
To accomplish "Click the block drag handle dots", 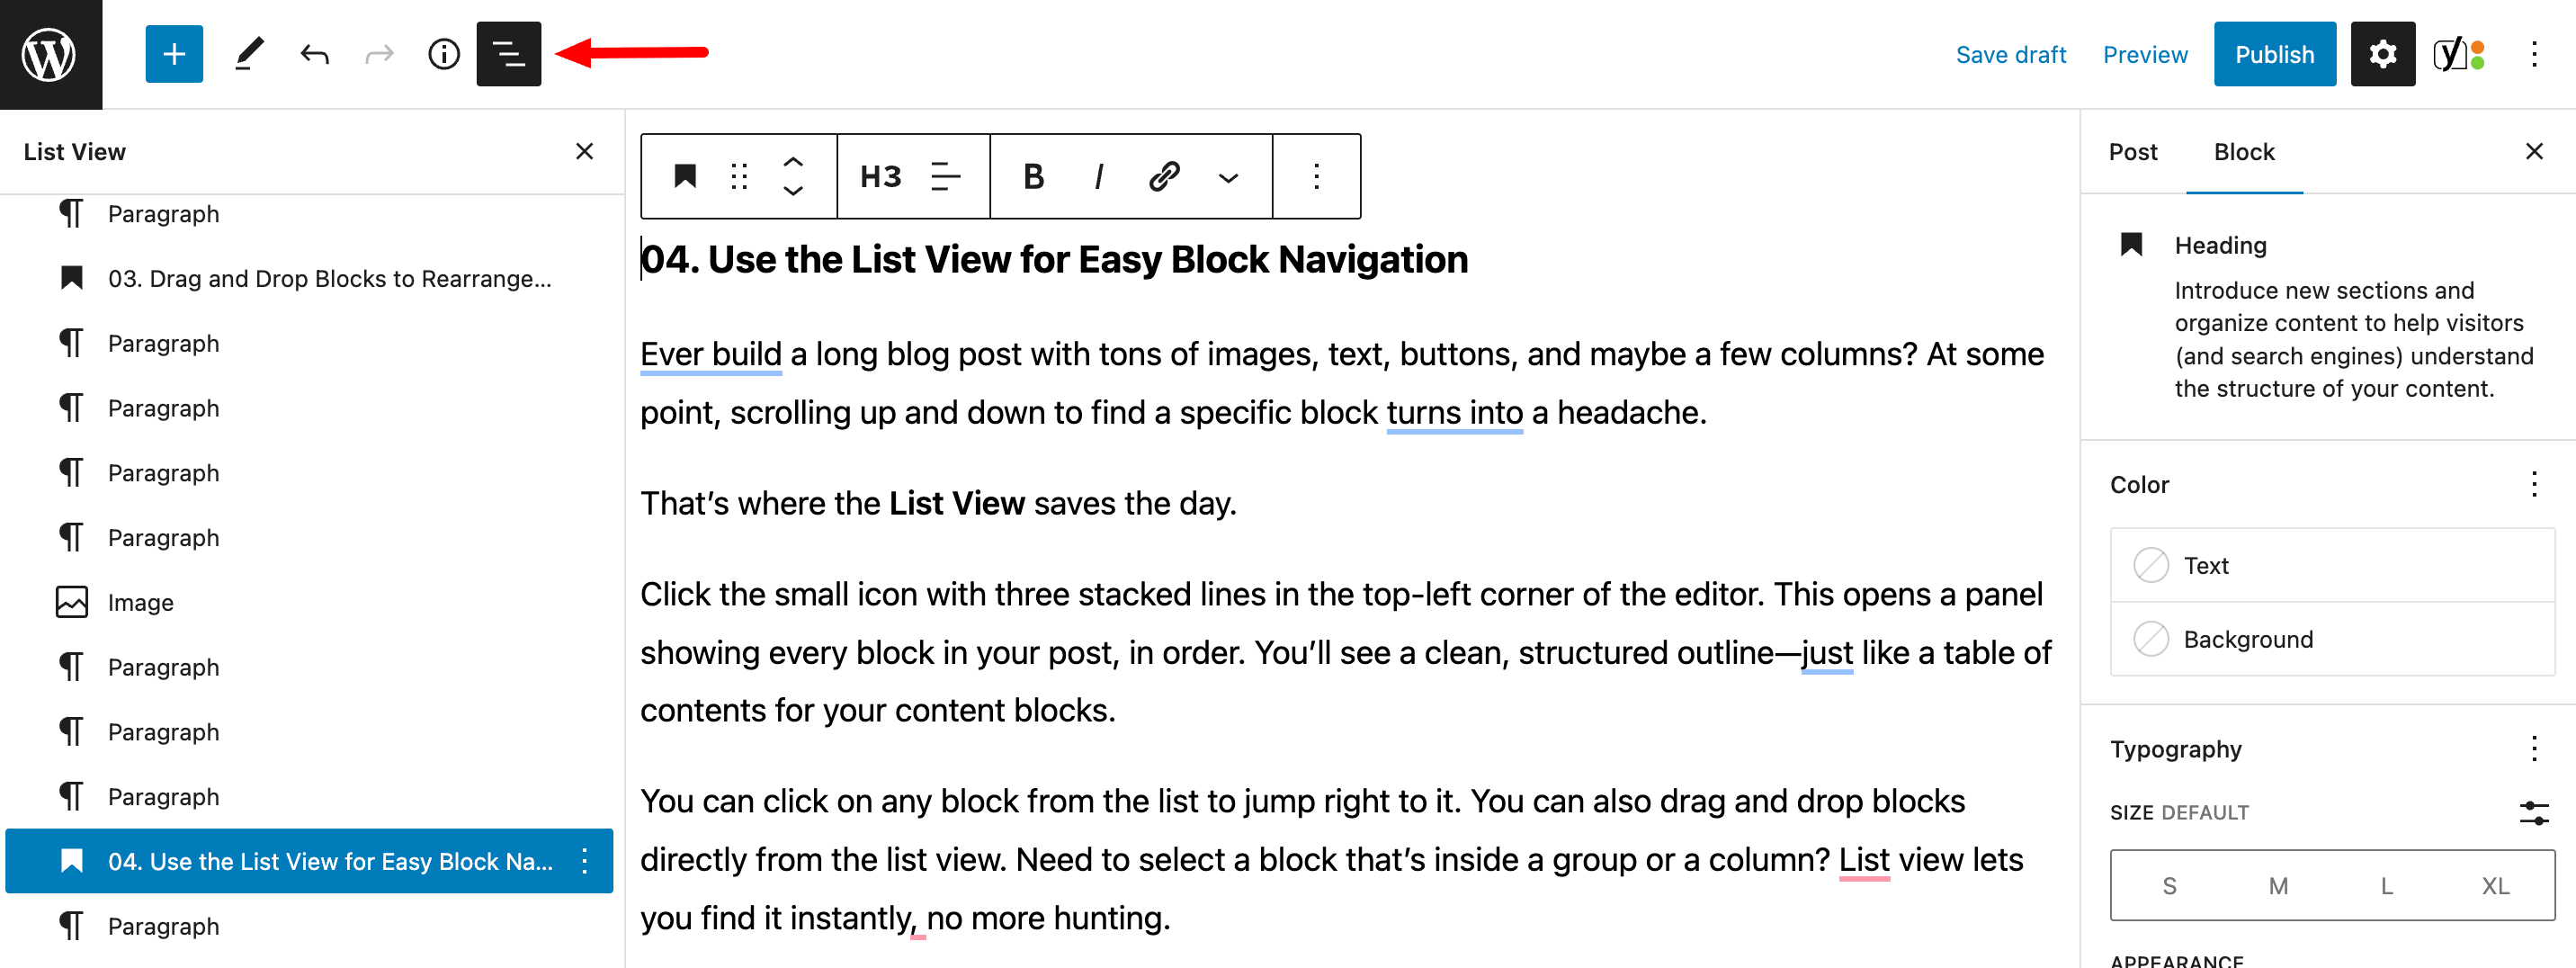I will 739,176.
